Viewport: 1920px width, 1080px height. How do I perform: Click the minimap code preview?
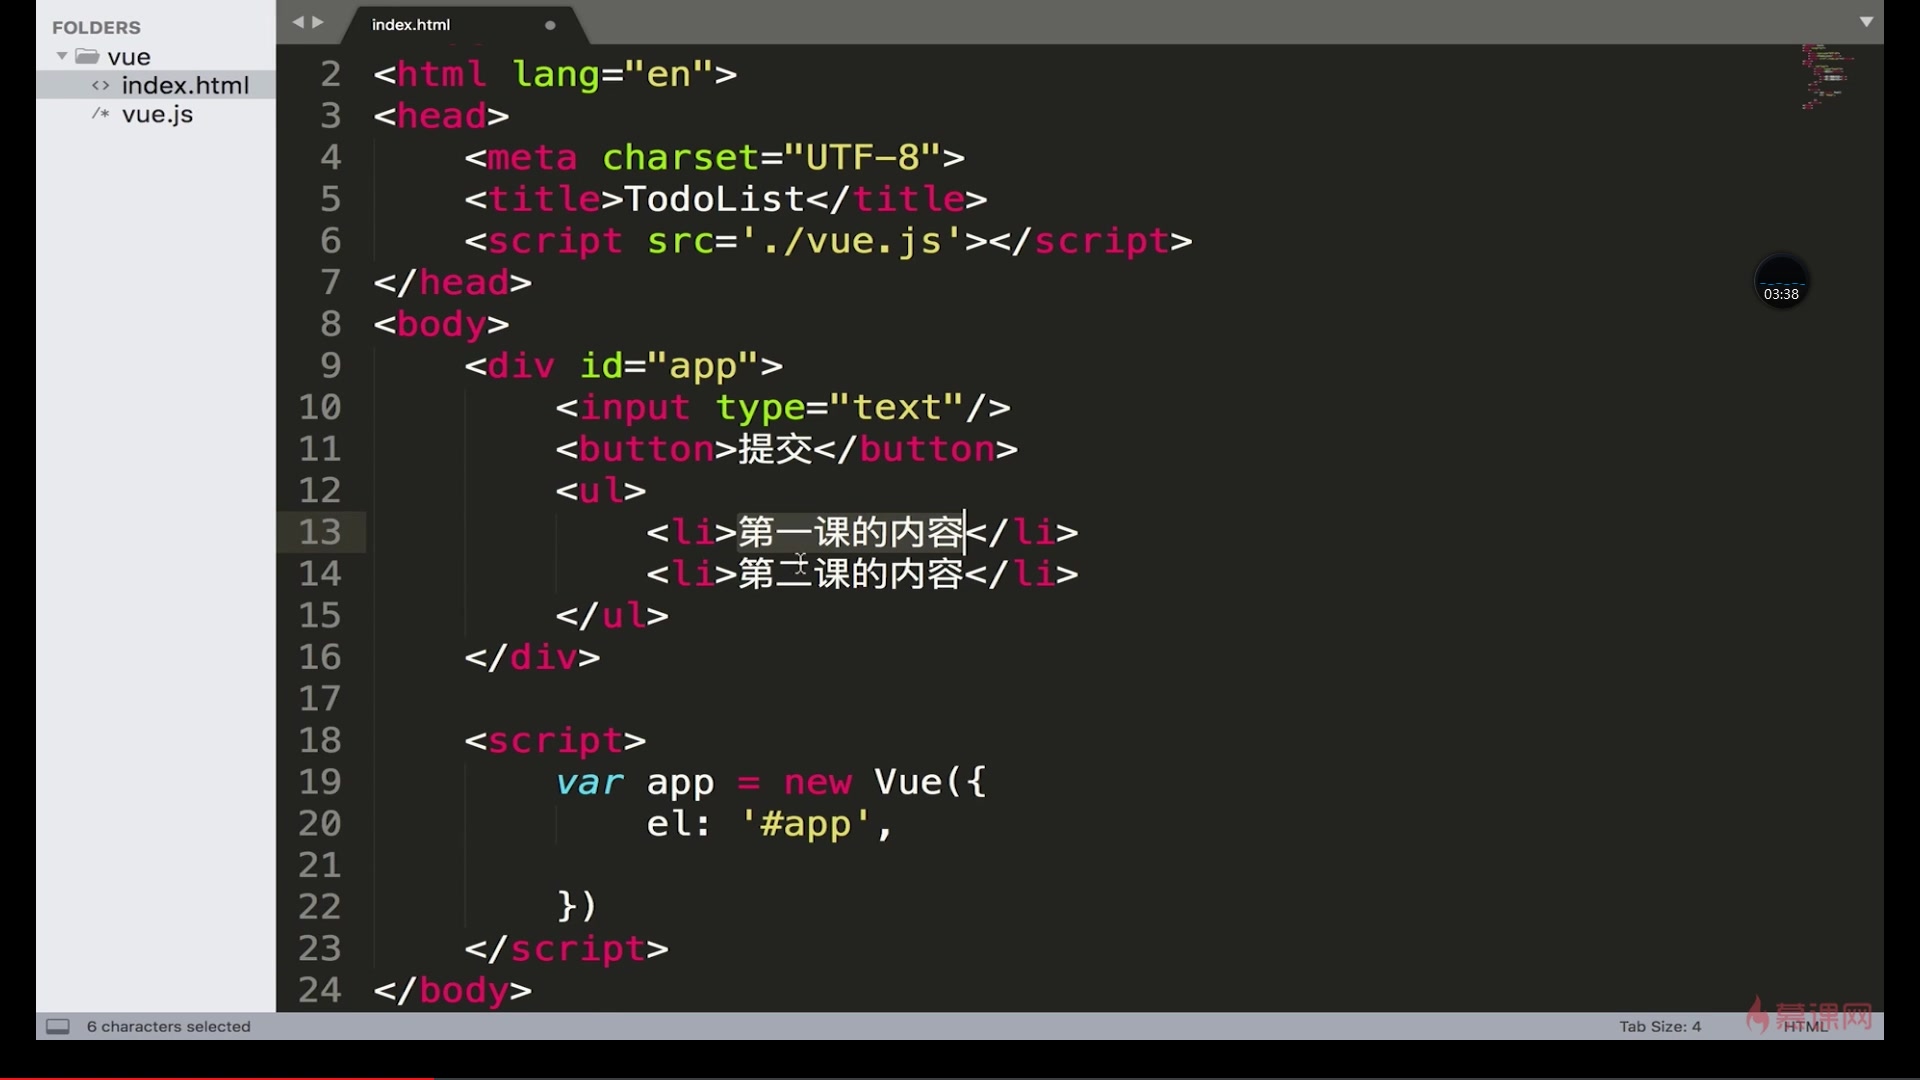1827,76
